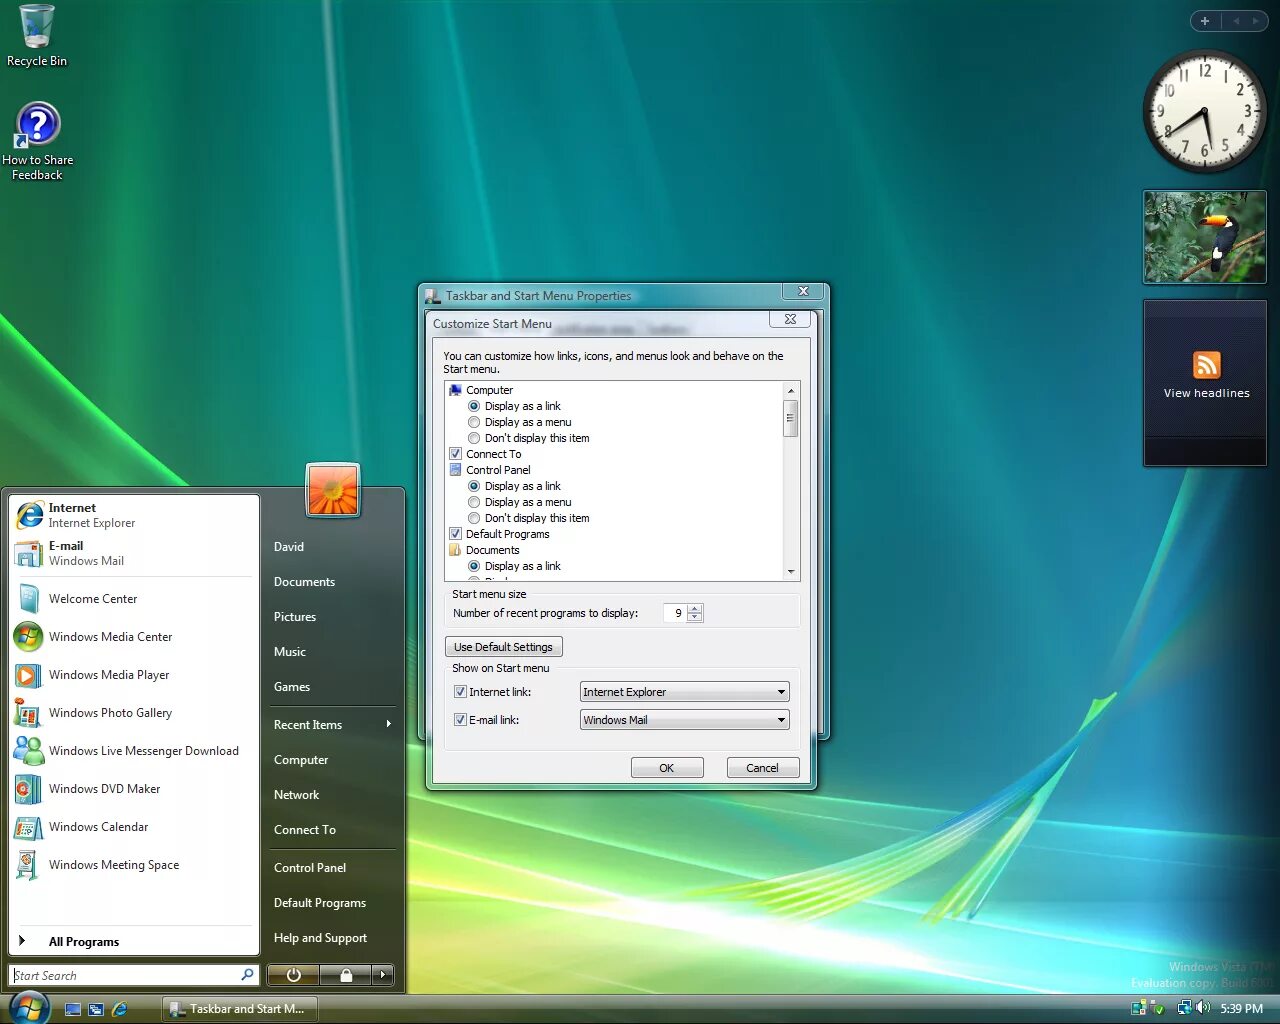Click OK in Customize Start Menu

pyautogui.click(x=667, y=768)
